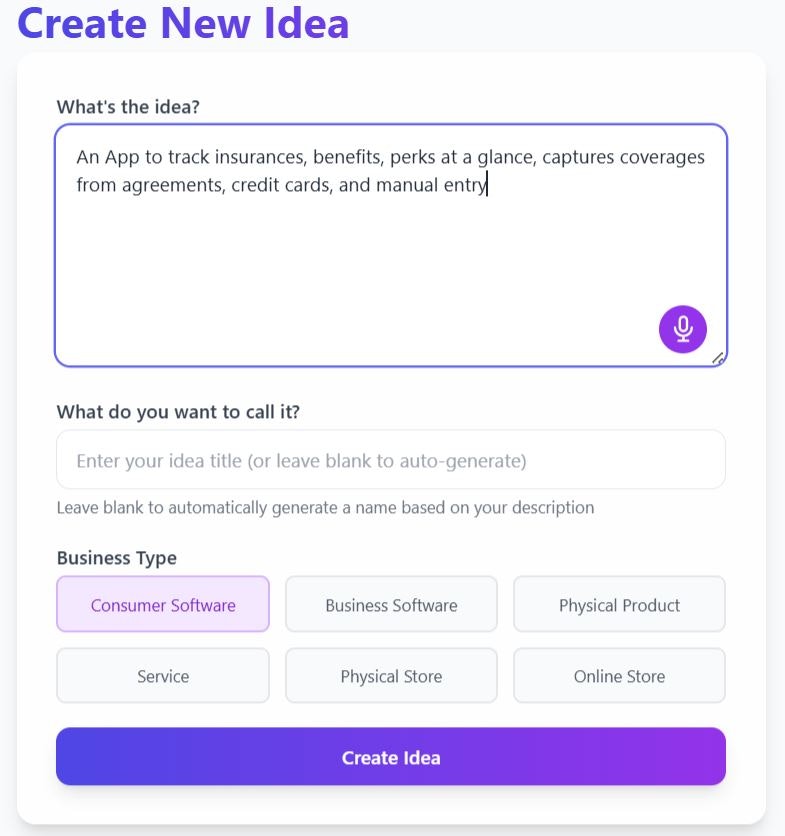Choose Service as the business type
This screenshot has height=836, width=785.
click(163, 676)
